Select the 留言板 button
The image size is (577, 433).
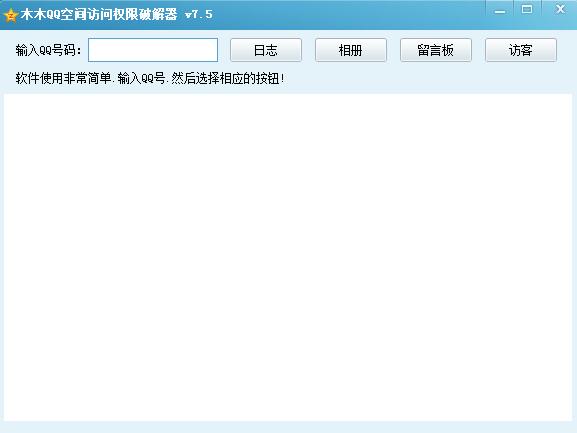[x=436, y=50]
